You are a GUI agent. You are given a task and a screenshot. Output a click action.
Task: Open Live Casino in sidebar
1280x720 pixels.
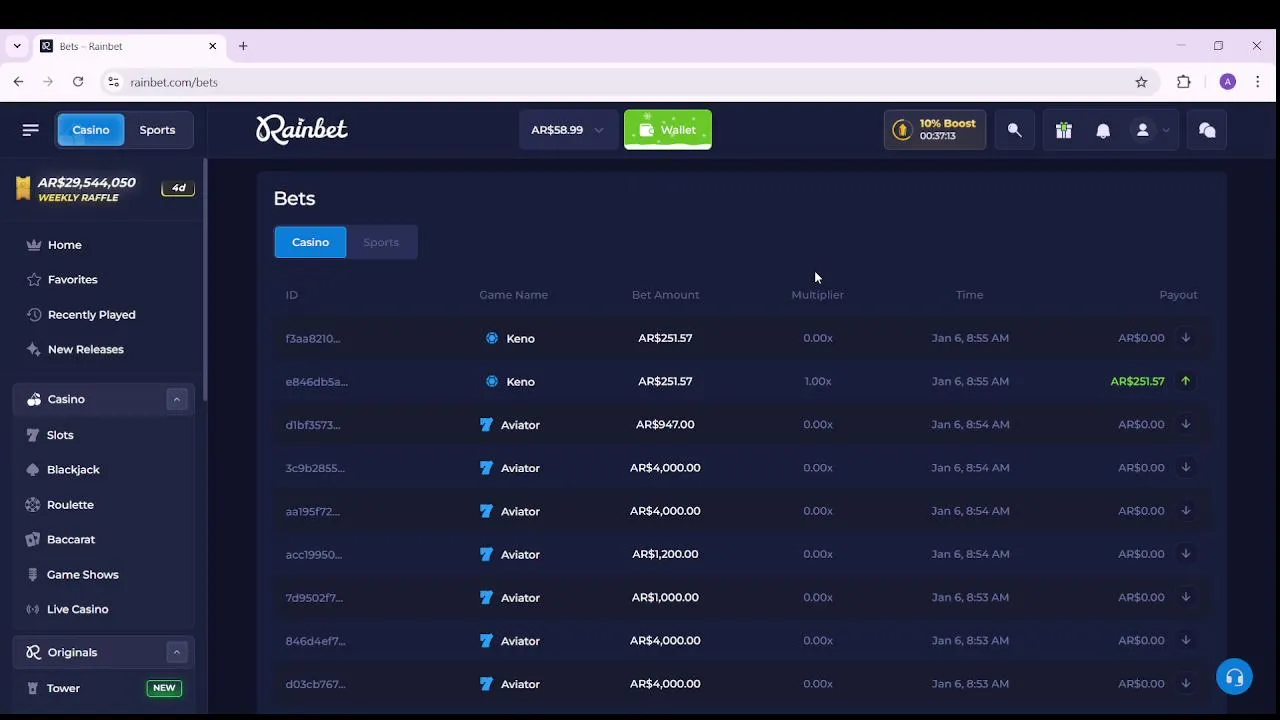78,610
